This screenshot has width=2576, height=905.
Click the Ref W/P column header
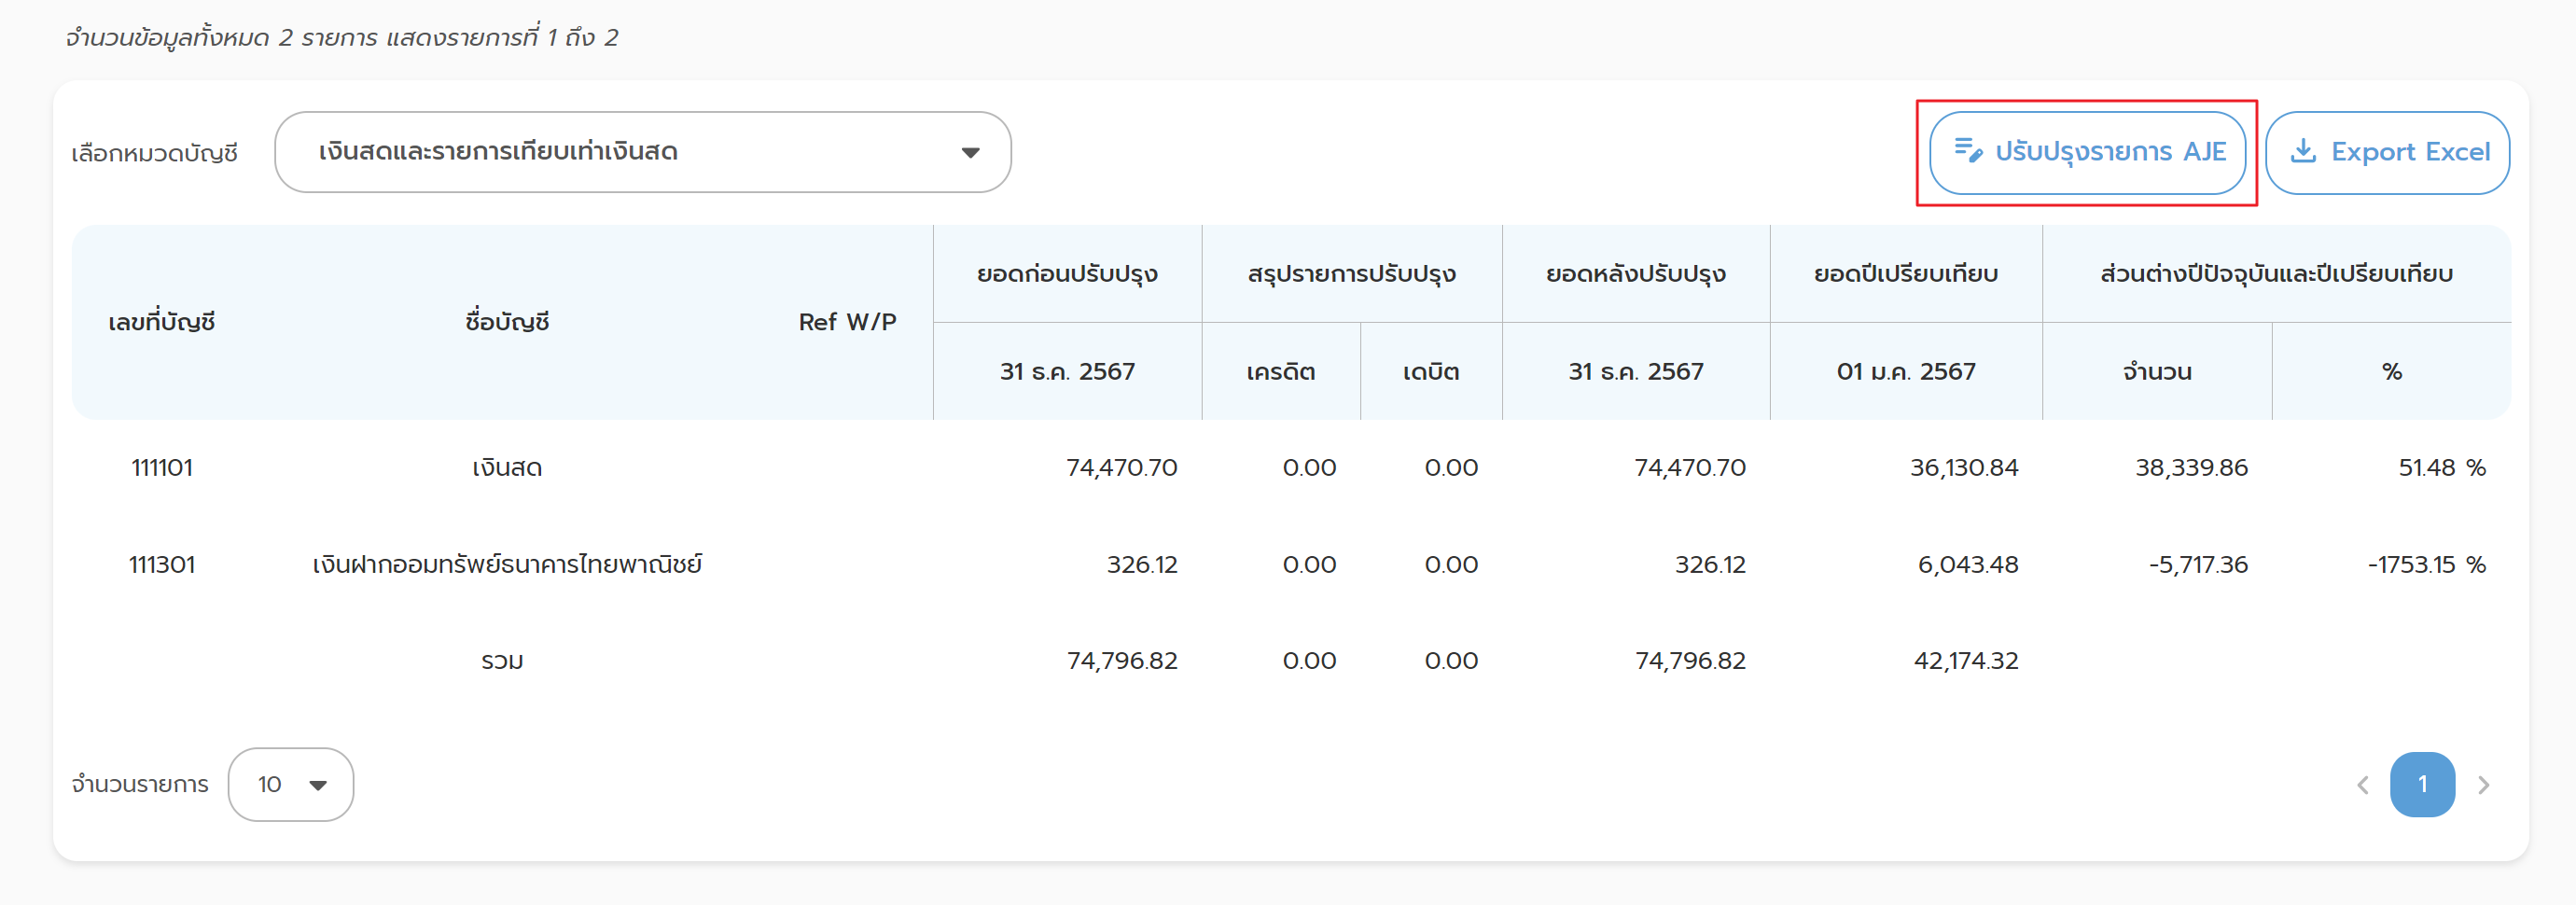click(x=847, y=322)
